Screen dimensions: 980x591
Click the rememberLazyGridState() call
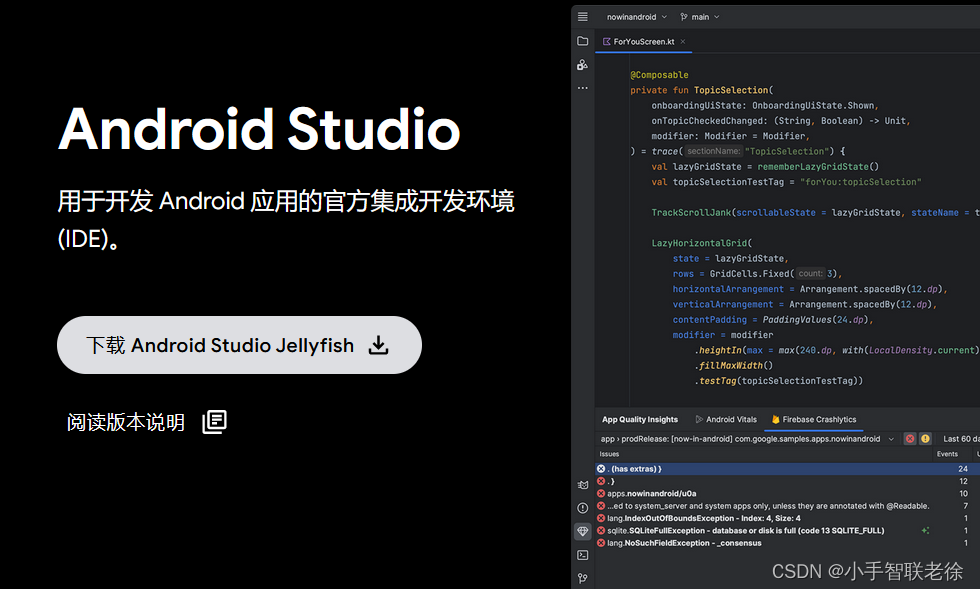pyautogui.click(x=818, y=167)
